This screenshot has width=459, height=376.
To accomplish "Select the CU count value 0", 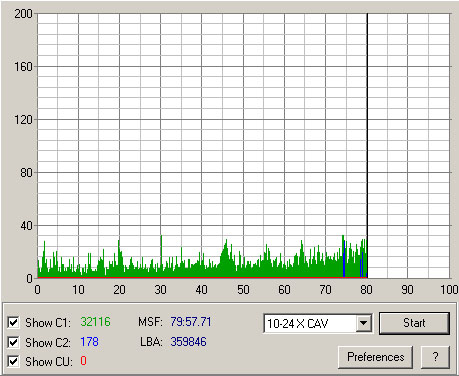I will click(83, 361).
